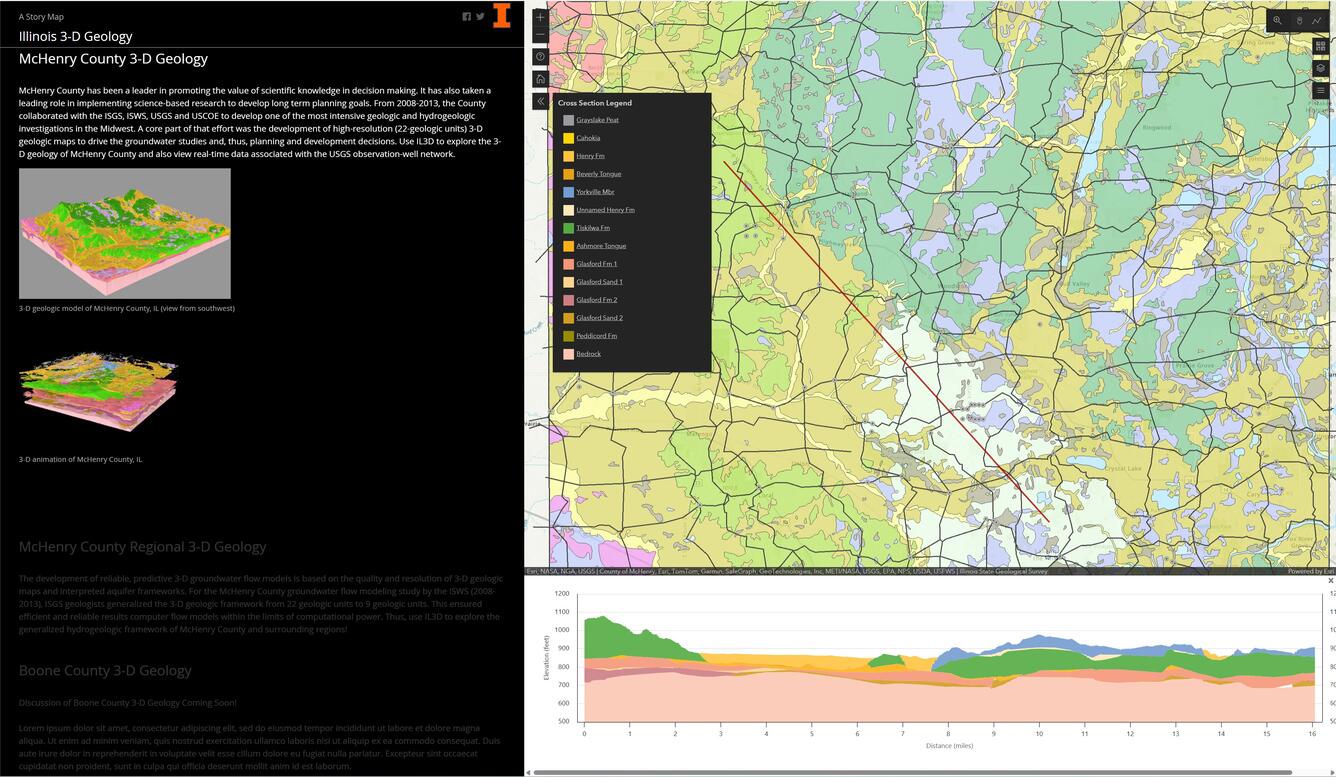Open the layers list panel
Viewport: 1336px width, 777px height.
click(x=1320, y=68)
